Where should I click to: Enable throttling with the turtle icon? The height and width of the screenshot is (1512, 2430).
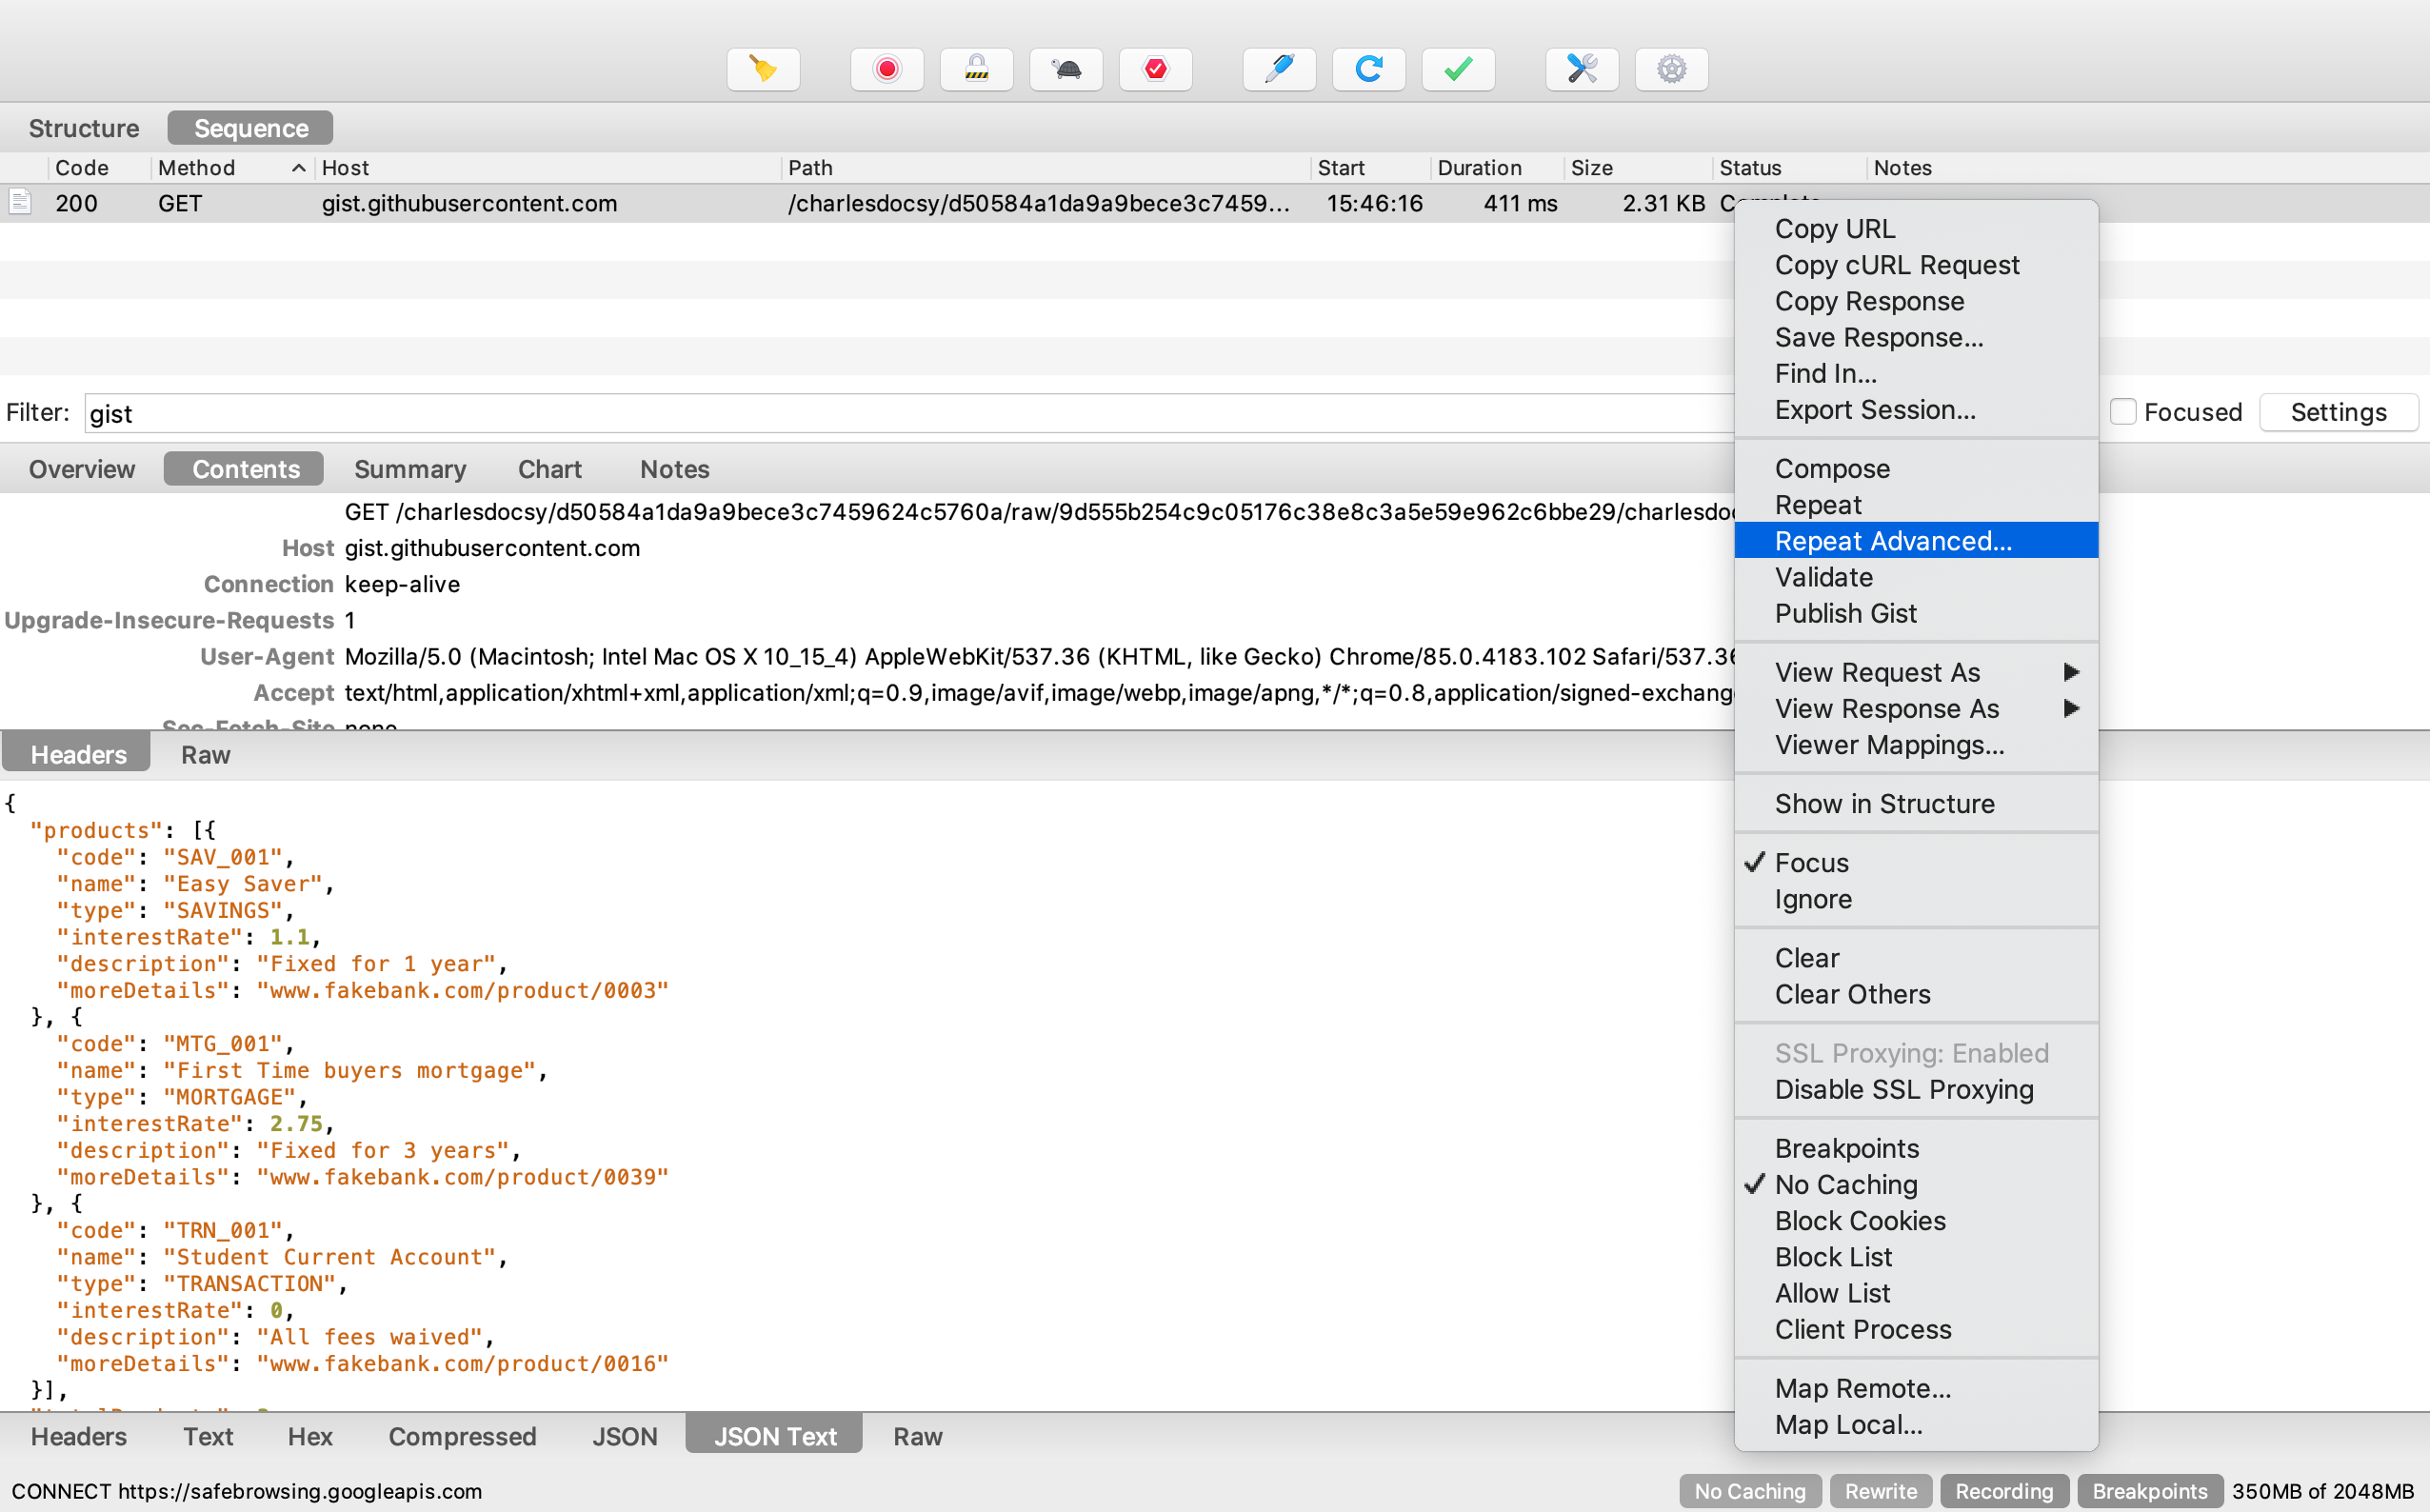(1066, 69)
